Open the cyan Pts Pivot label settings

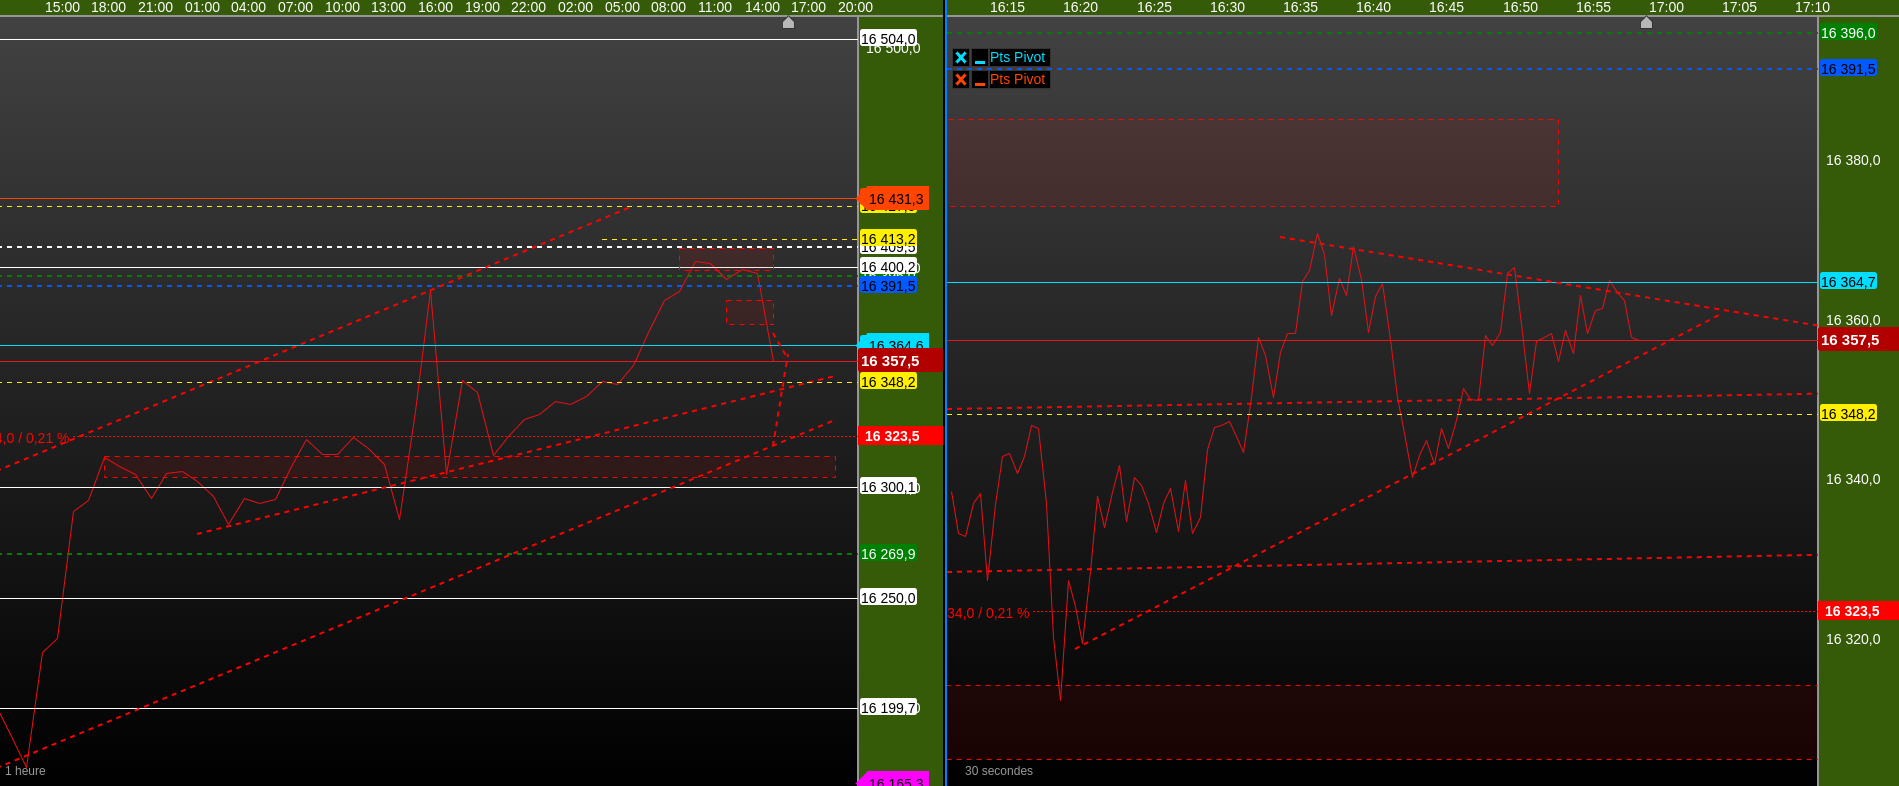(x=1018, y=58)
